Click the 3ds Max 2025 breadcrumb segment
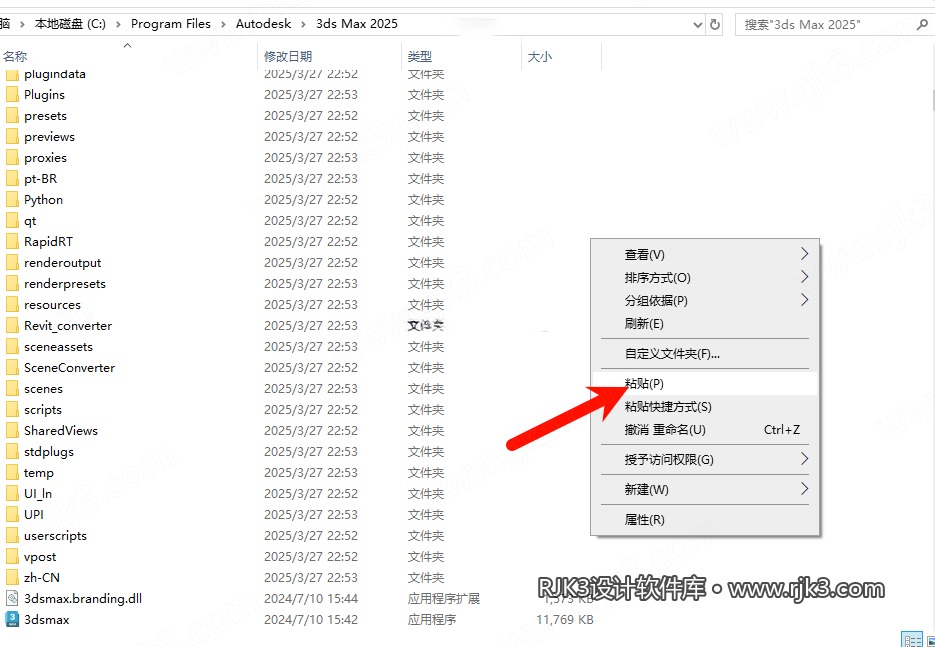Screen dimensions: 935x647 [x=357, y=24]
